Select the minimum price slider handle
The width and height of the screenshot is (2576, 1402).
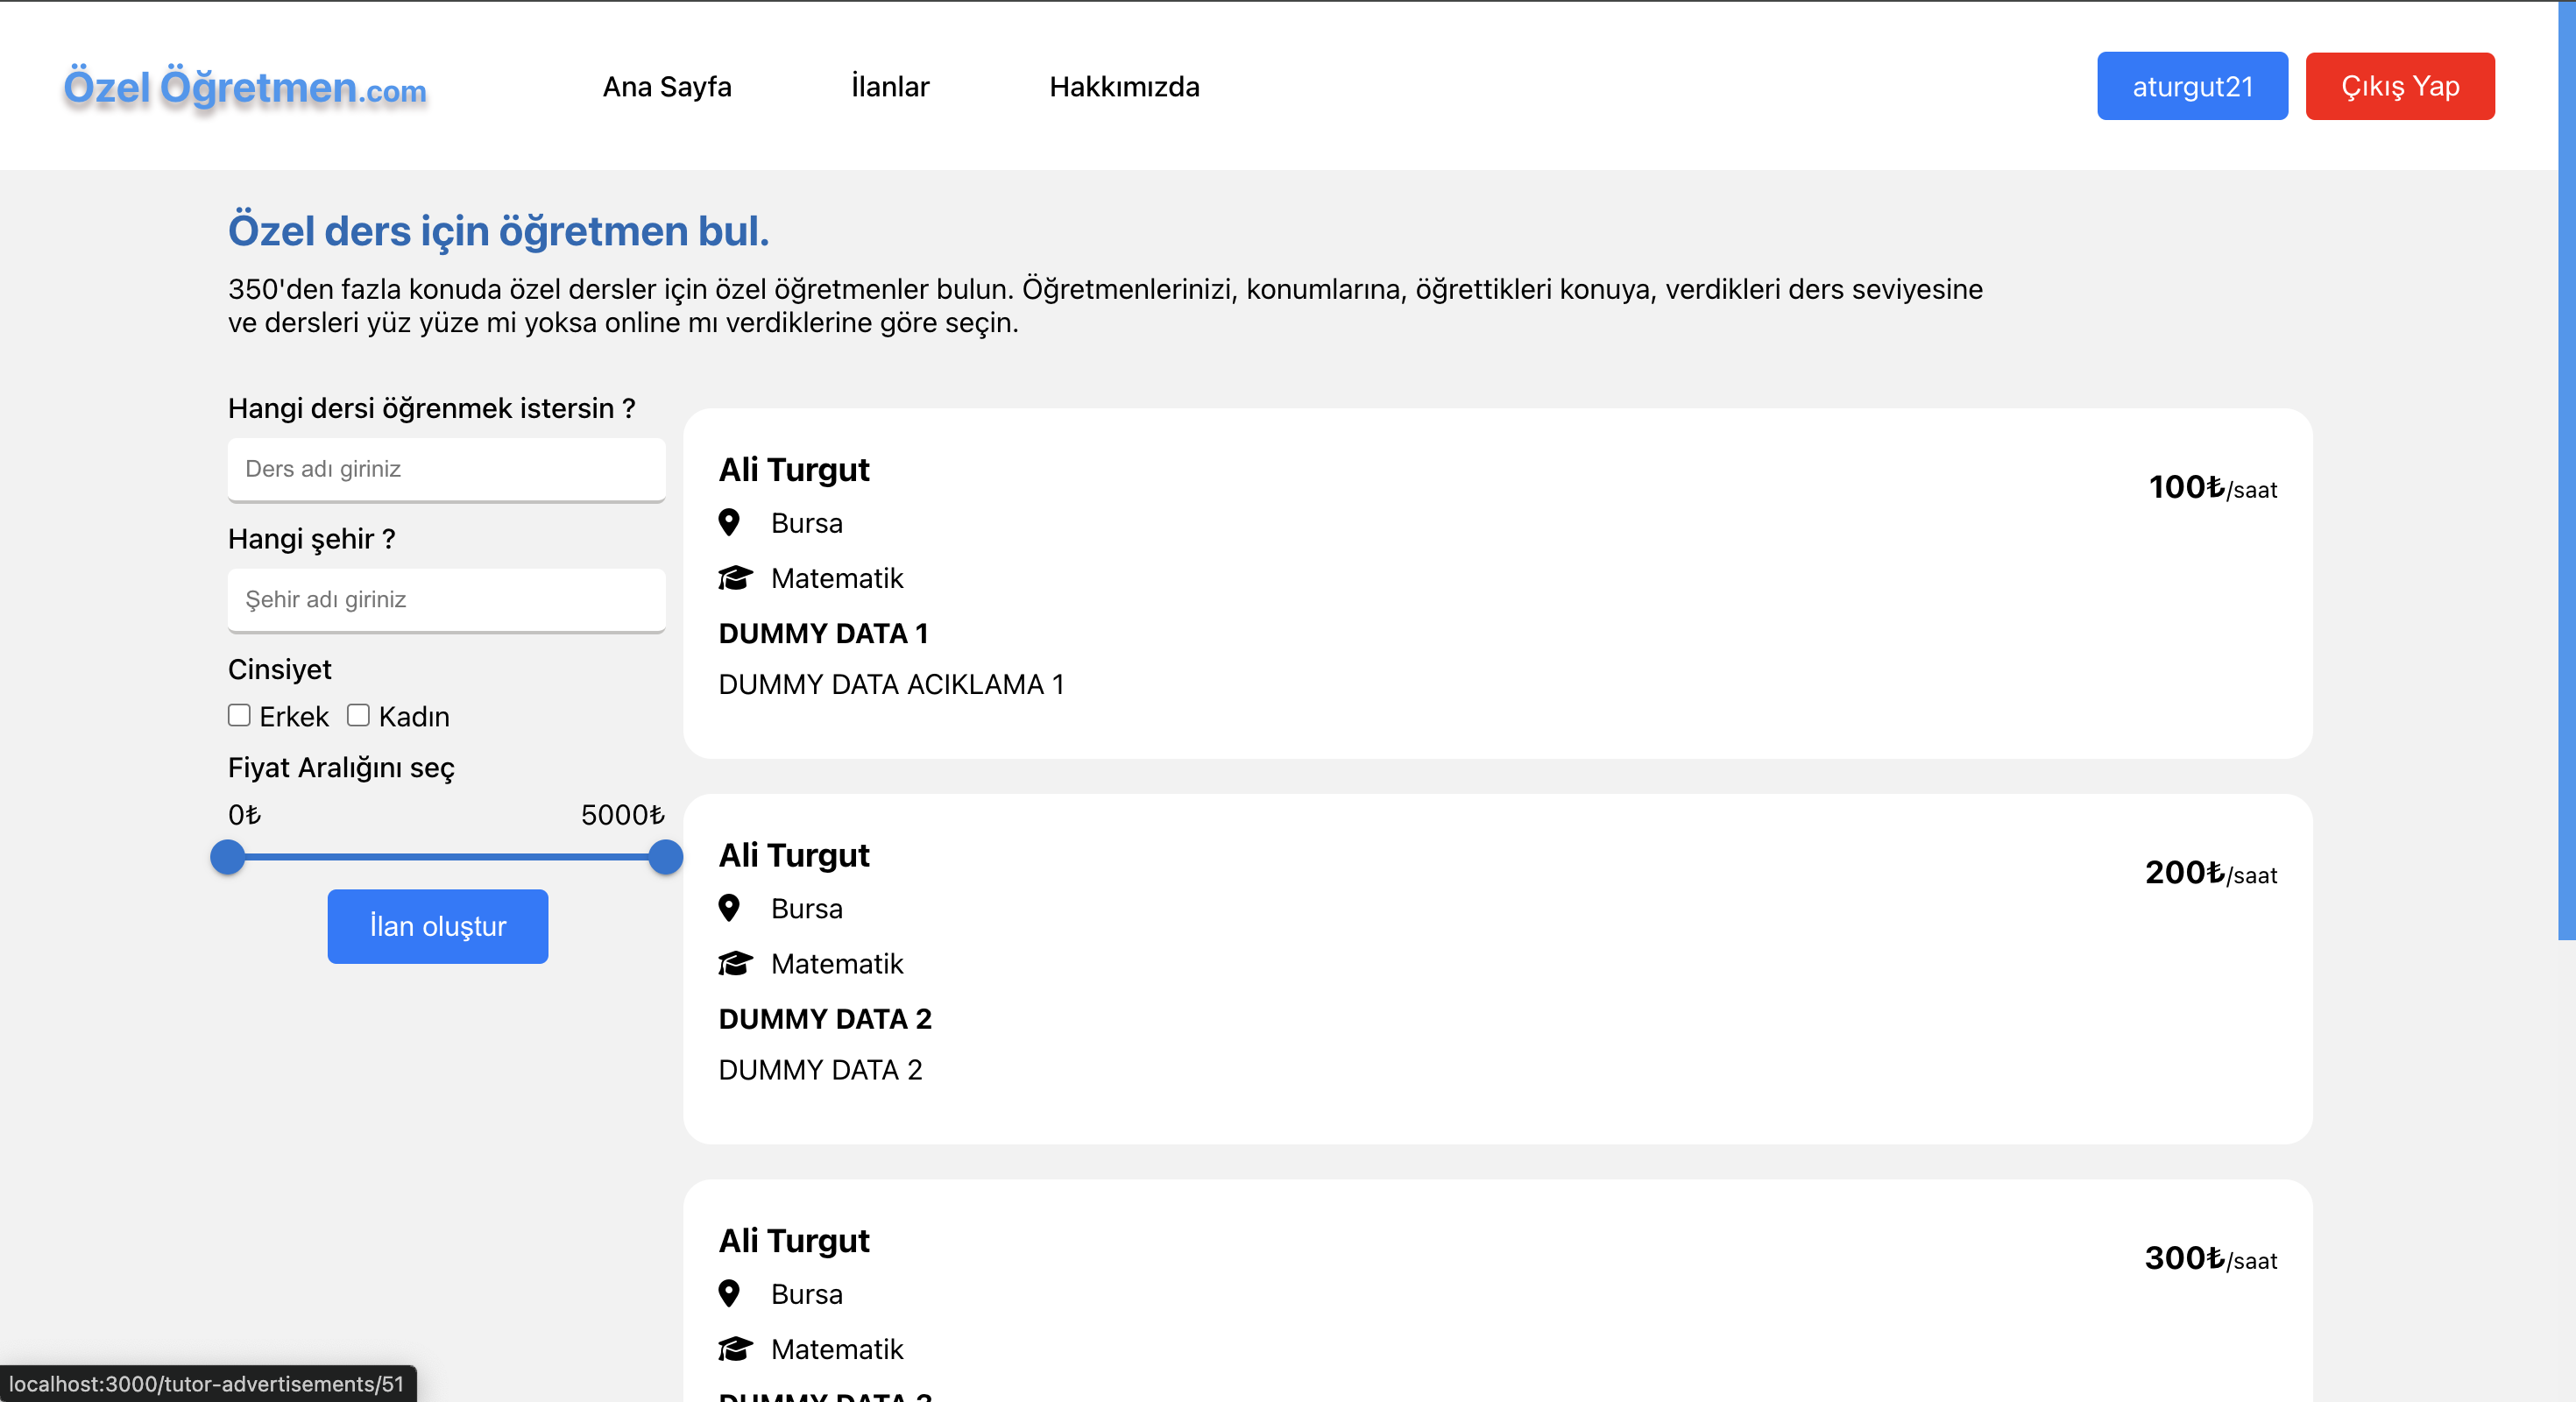[228, 857]
